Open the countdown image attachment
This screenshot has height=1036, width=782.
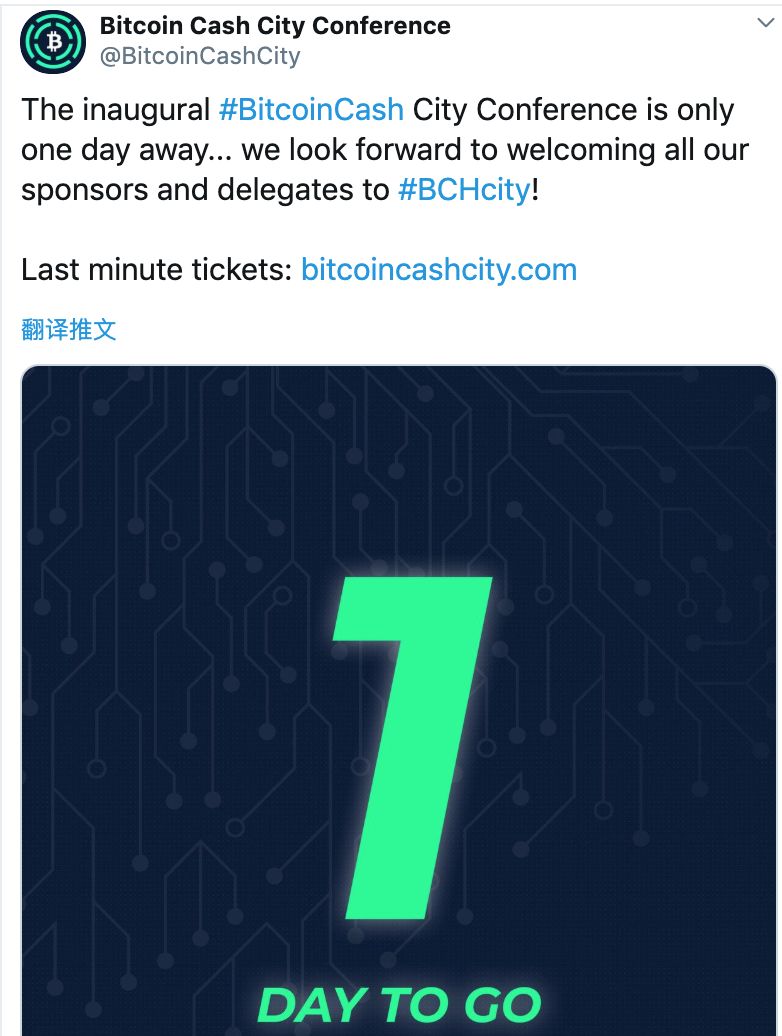399,700
